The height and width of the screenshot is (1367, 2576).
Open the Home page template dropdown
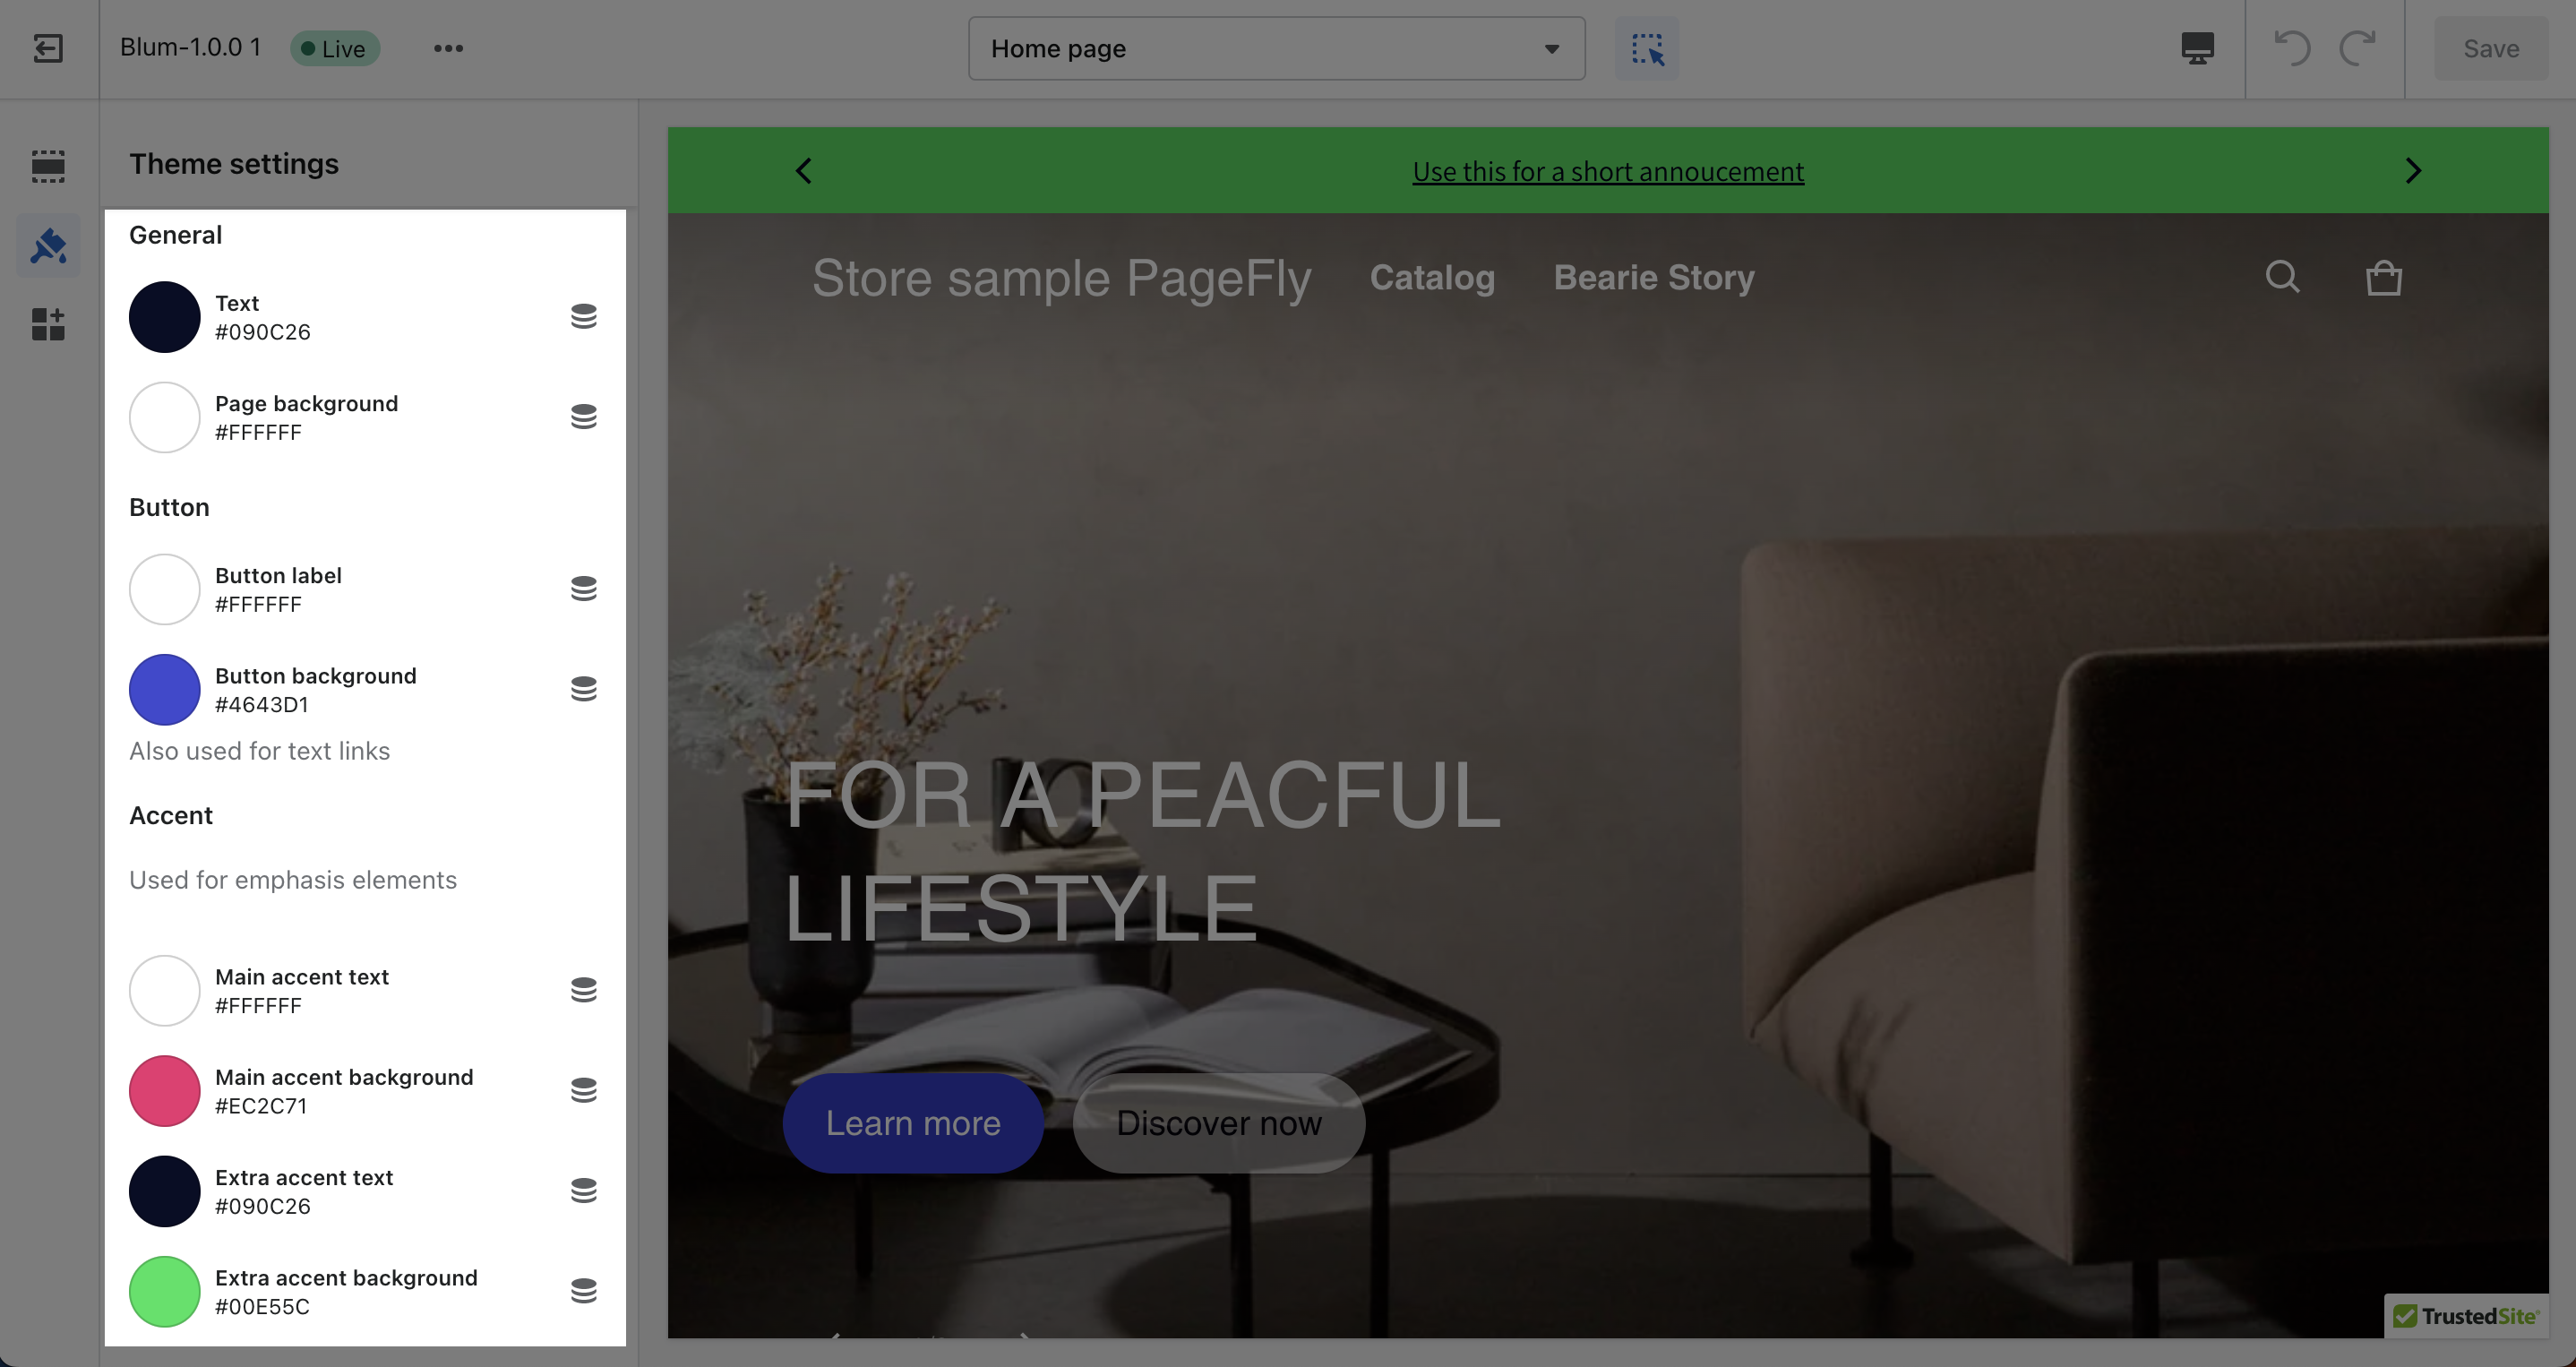click(x=1276, y=48)
